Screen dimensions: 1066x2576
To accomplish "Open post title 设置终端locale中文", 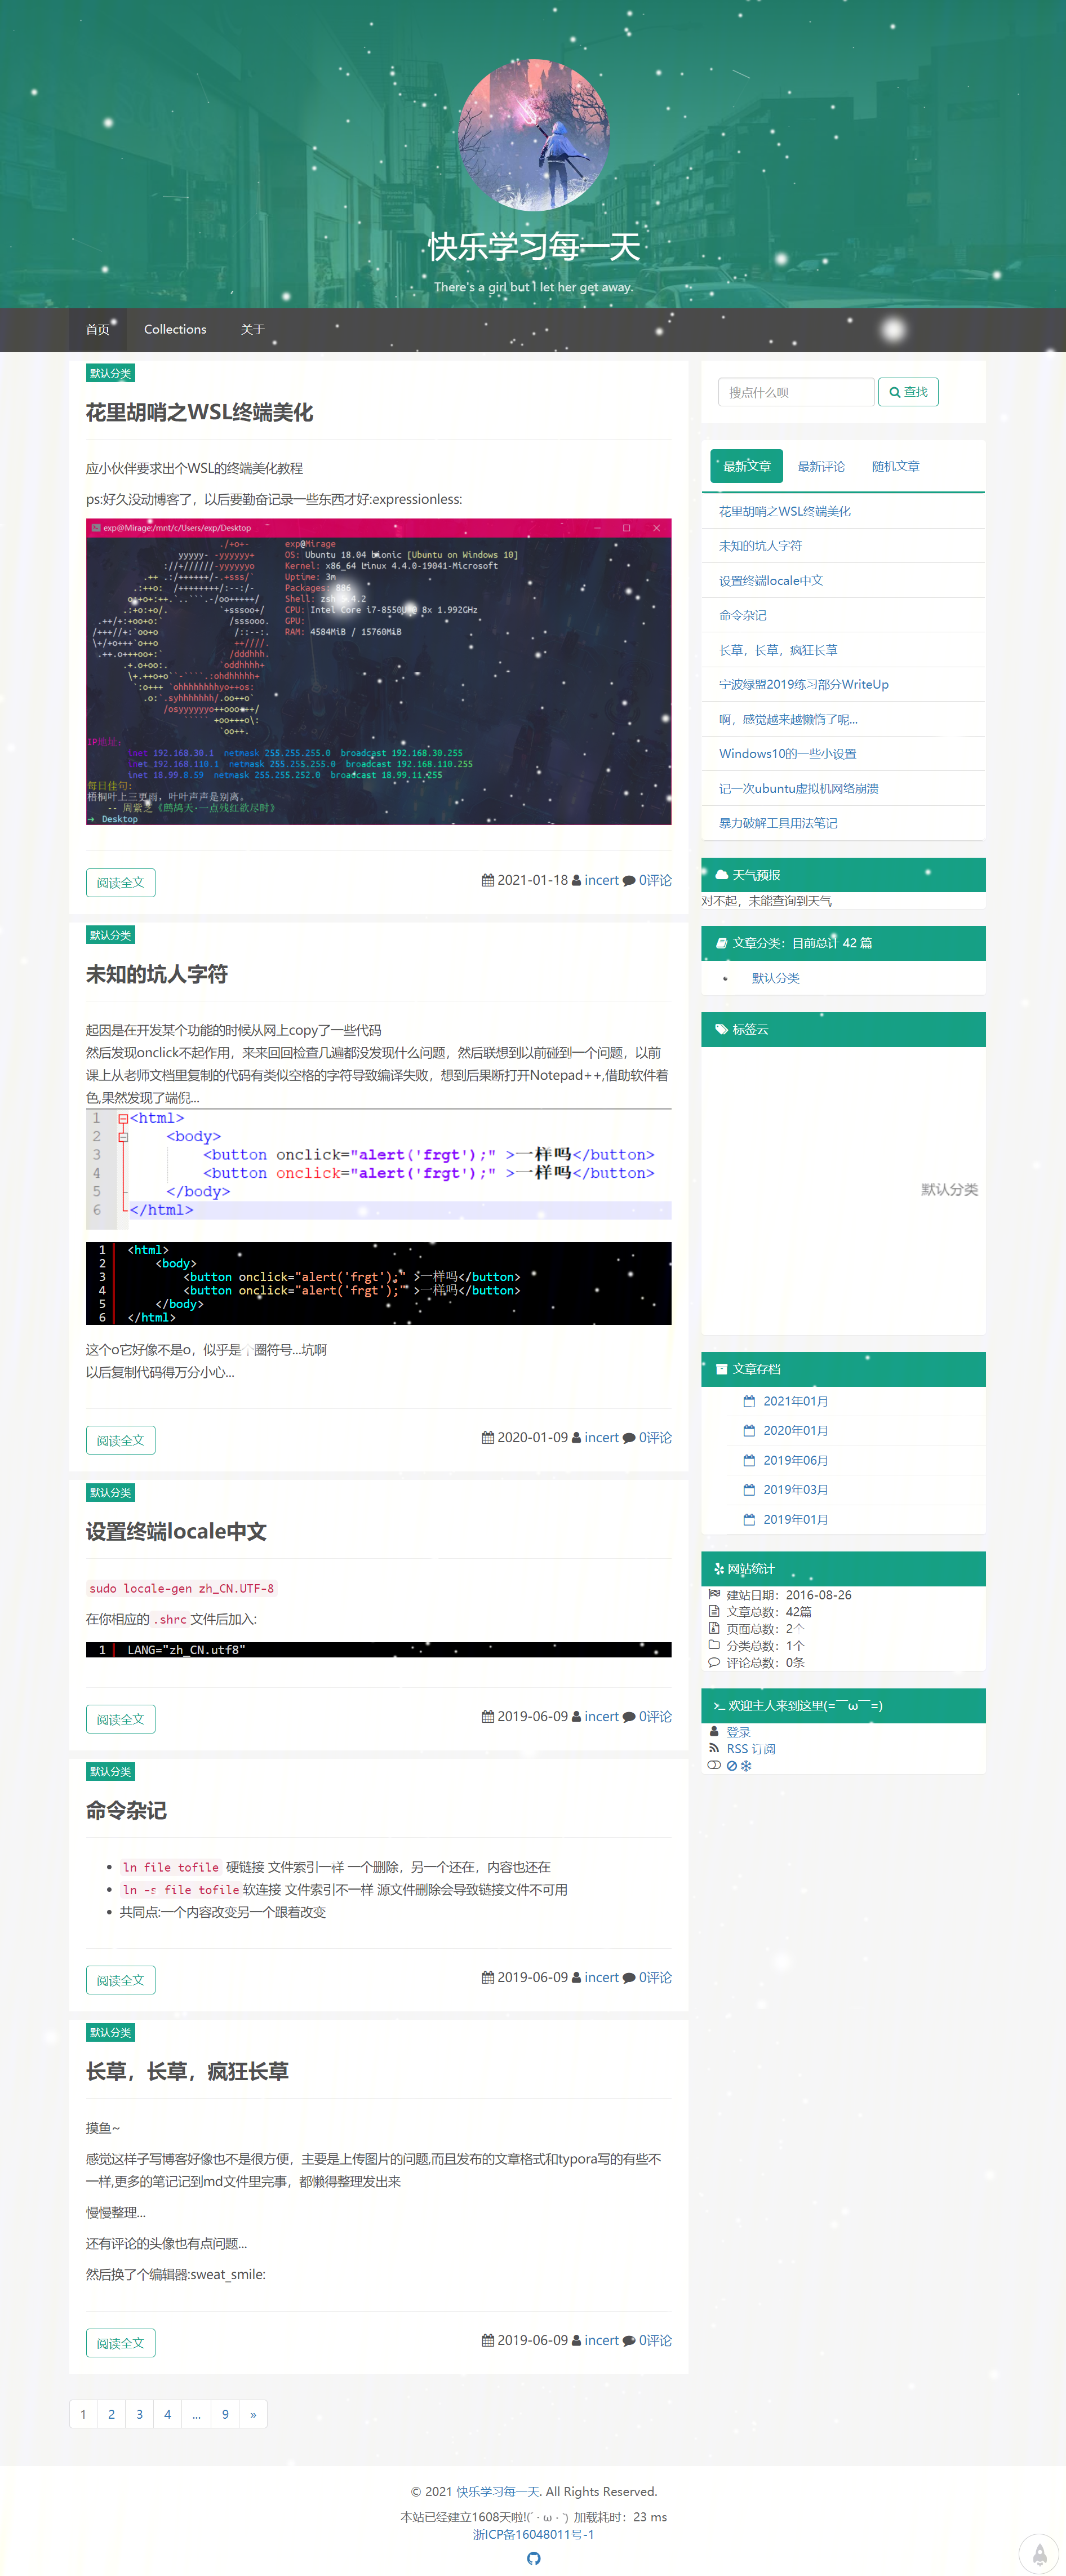I will pyautogui.click(x=176, y=1531).
